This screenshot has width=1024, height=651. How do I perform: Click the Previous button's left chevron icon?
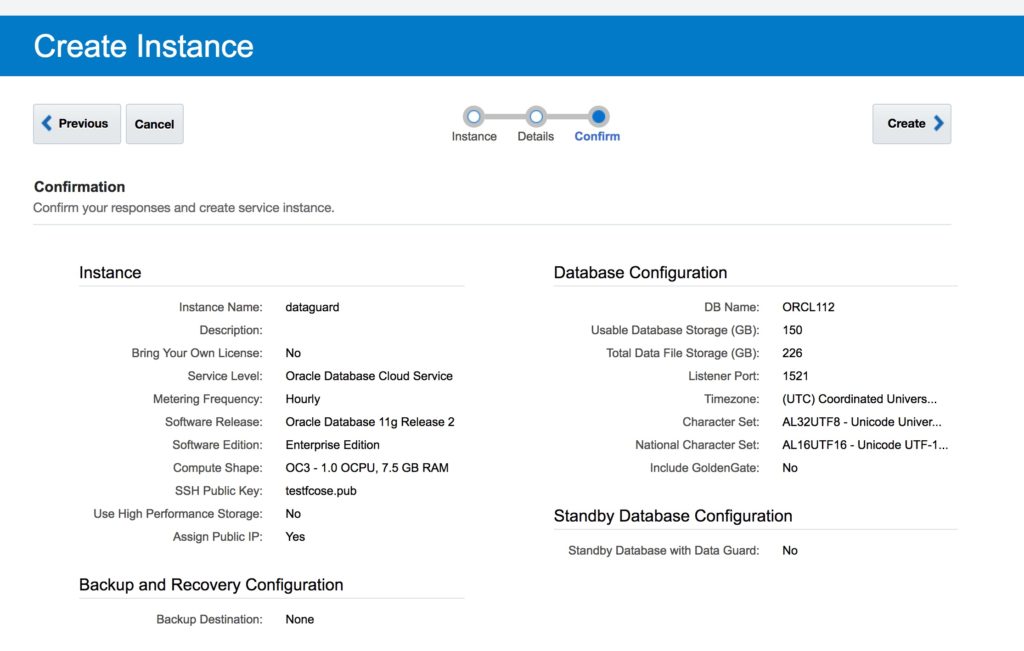pos(47,124)
